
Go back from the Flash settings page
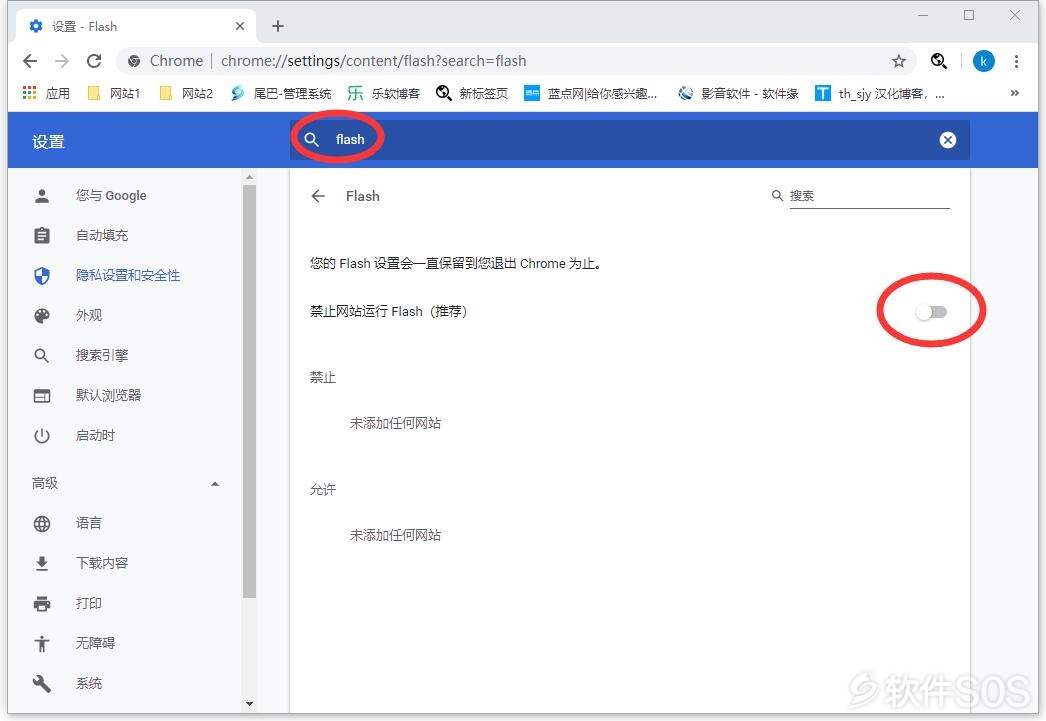[x=318, y=196]
